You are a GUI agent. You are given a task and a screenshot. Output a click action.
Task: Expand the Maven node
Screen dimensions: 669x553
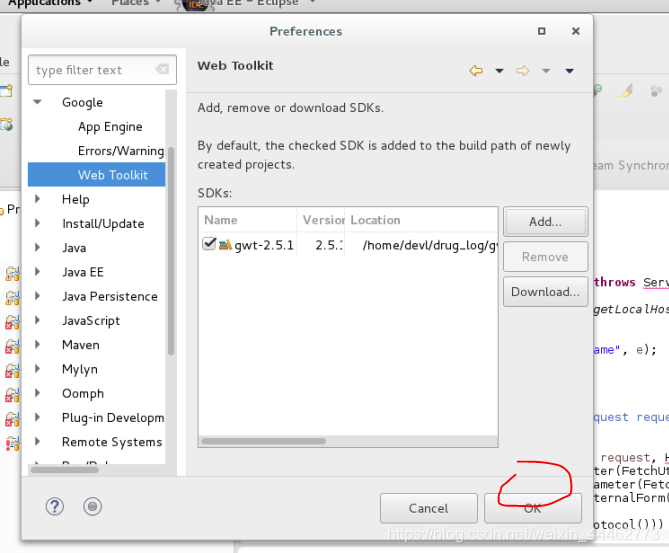pos(38,345)
